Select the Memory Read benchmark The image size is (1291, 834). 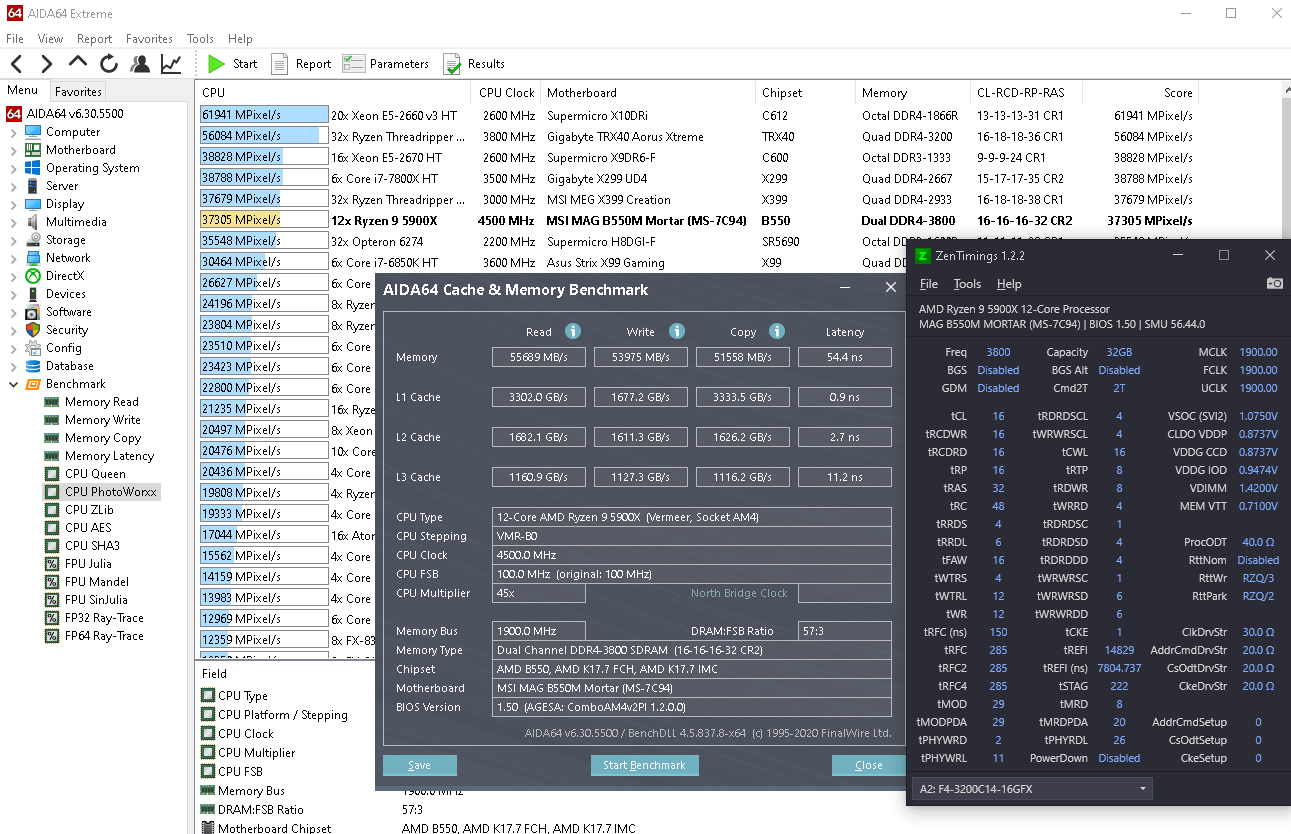[x=101, y=402]
